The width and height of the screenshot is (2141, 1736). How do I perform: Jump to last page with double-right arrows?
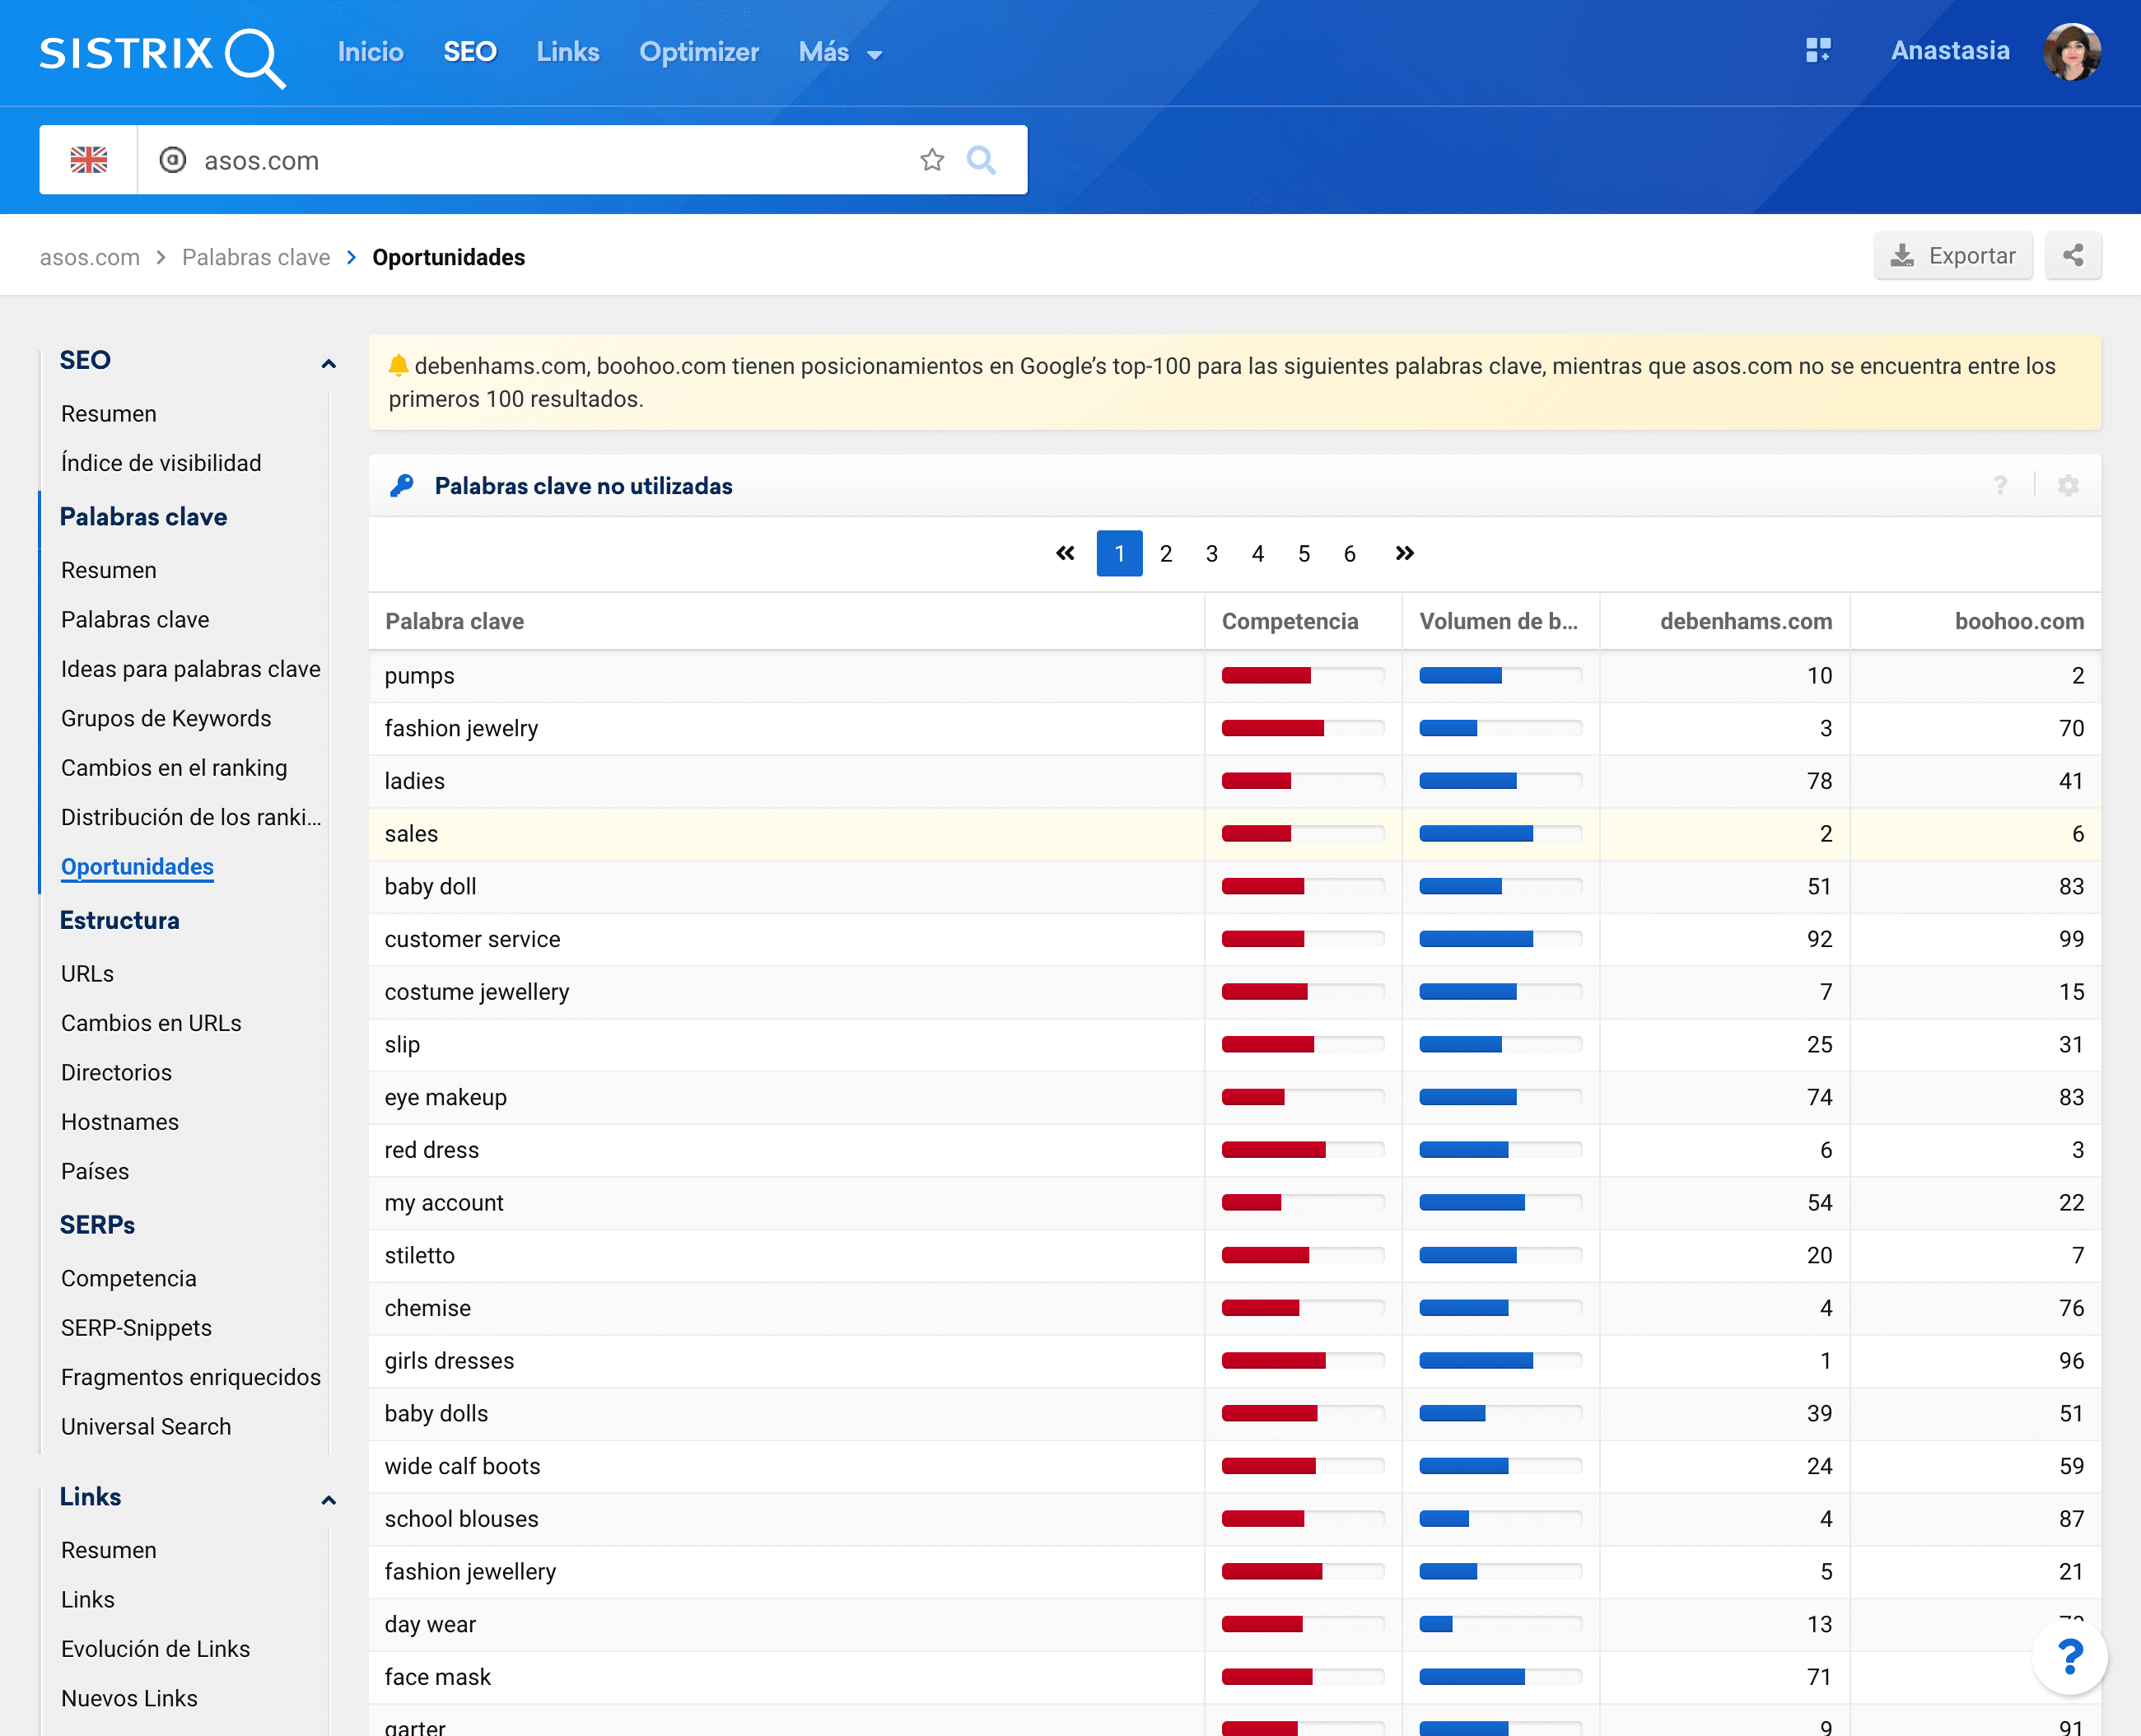(x=1404, y=553)
